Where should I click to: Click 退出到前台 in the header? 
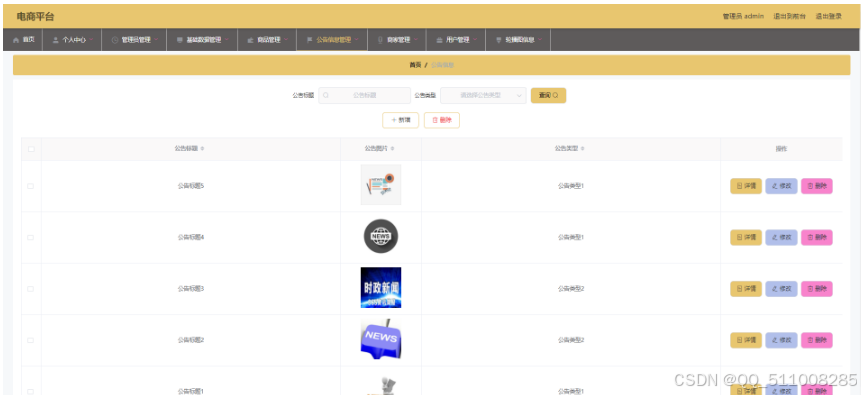(790, 16)
